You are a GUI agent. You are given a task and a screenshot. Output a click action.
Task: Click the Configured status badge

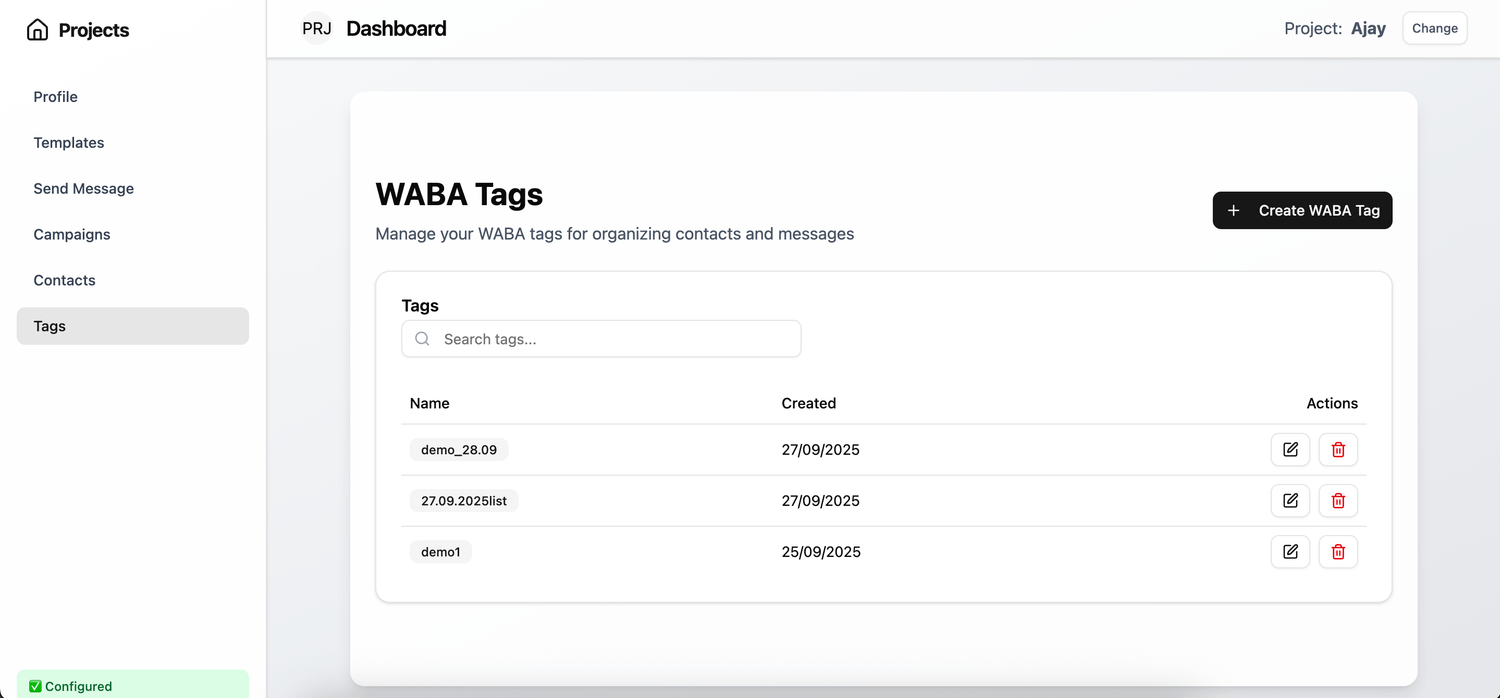pyautogui.click(x=69, y=686)
